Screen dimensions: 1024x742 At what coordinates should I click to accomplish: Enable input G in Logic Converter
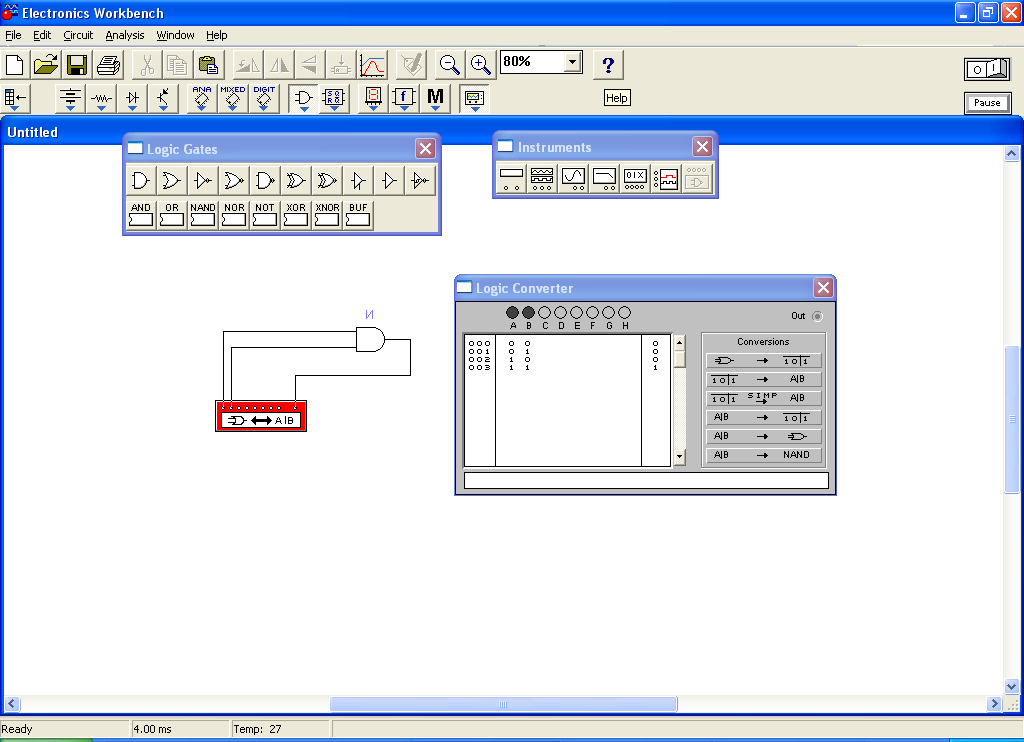[609, 312]
